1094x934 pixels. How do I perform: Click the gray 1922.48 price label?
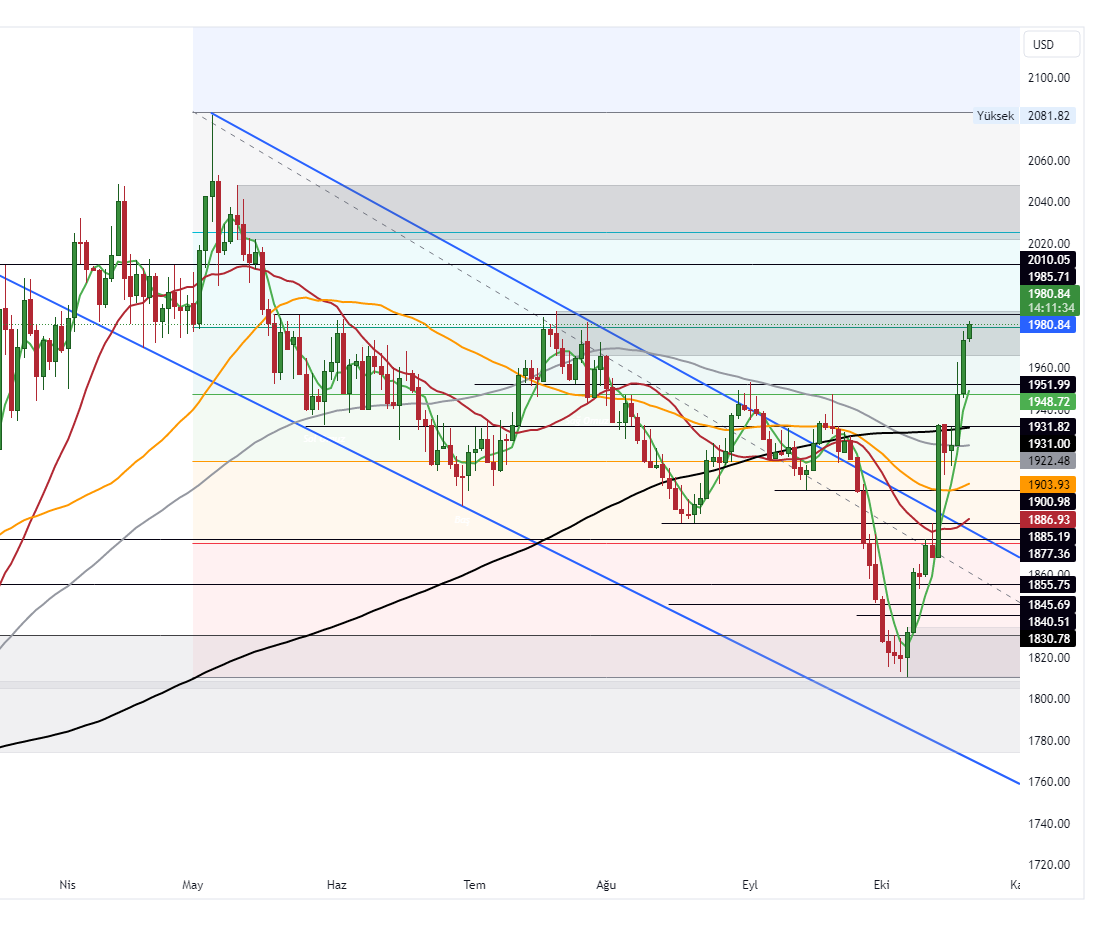pyautogui.click(x=1049, y=461)
